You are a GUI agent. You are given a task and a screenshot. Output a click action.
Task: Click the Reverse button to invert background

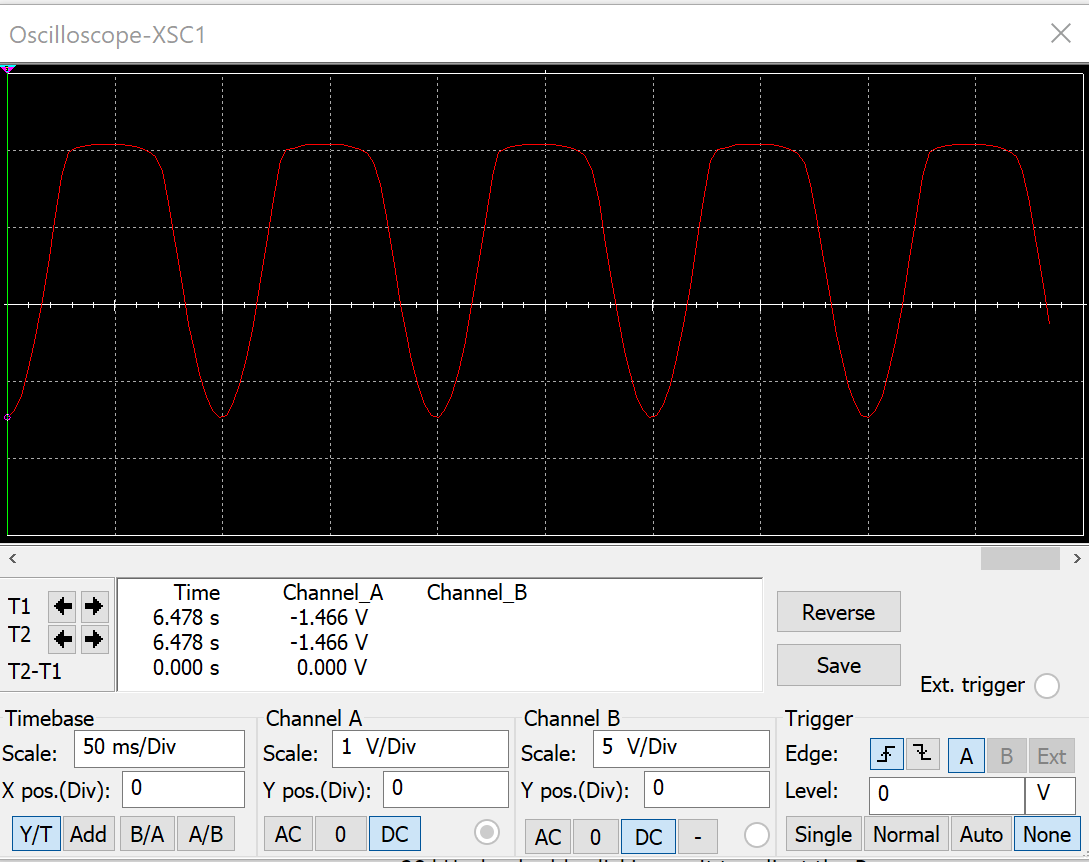pyautogui.click(x=838, y=611)
